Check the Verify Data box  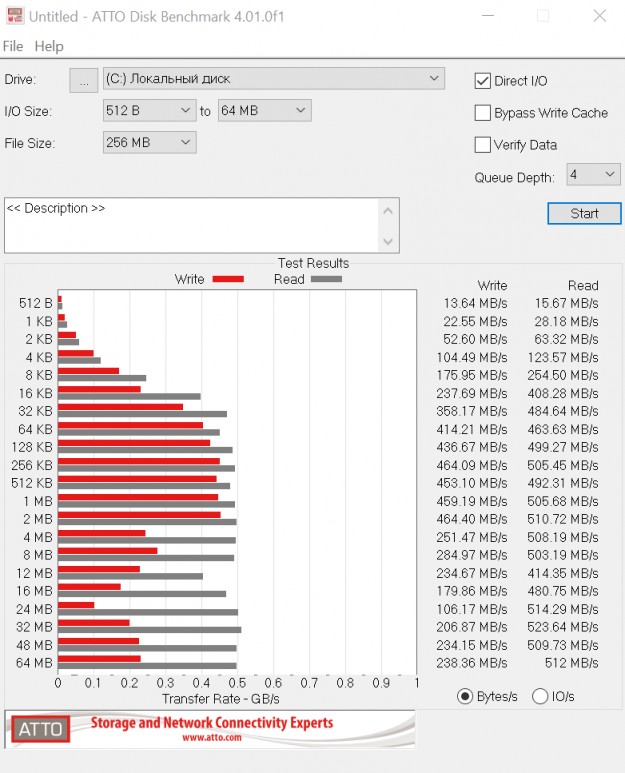click(x=483, y=145)
